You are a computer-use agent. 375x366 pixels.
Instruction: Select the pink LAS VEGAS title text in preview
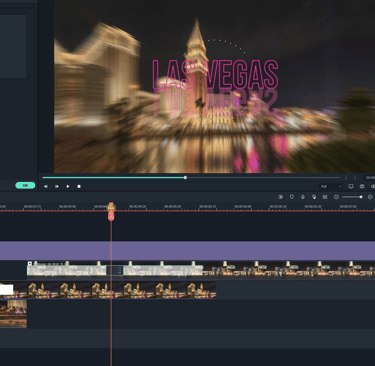coord(215,75)
